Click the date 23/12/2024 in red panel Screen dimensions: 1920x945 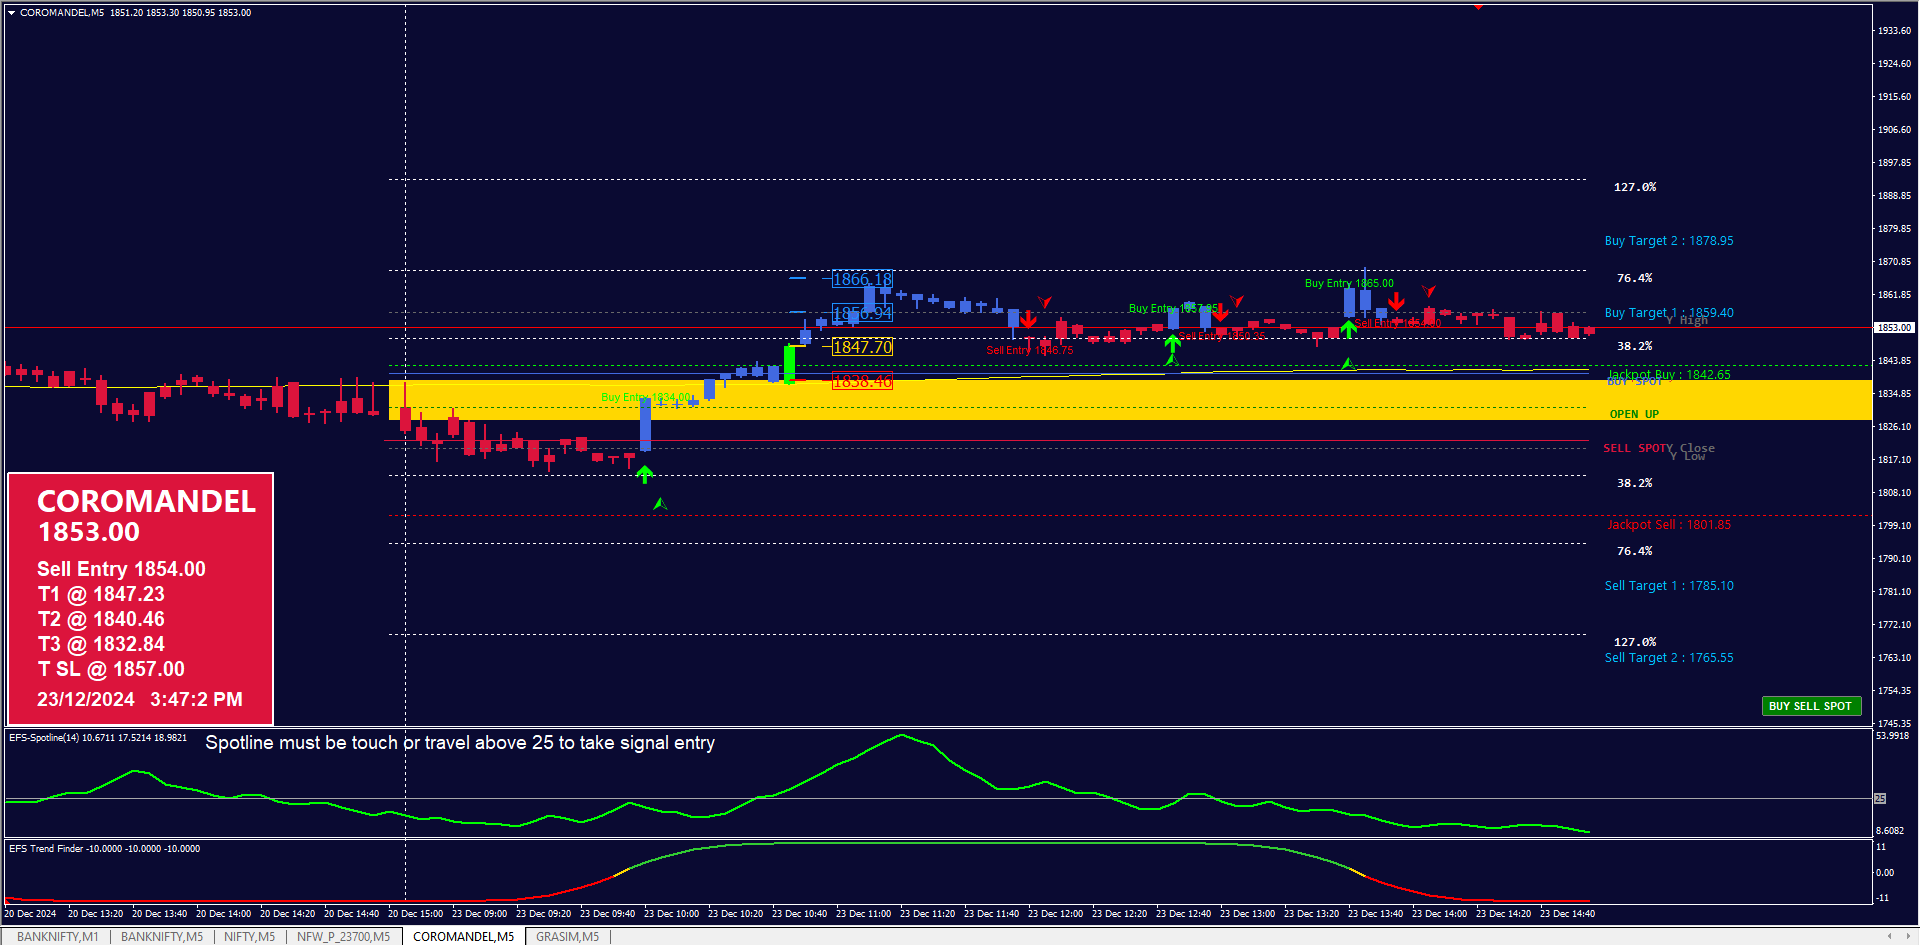click(86, 699)
